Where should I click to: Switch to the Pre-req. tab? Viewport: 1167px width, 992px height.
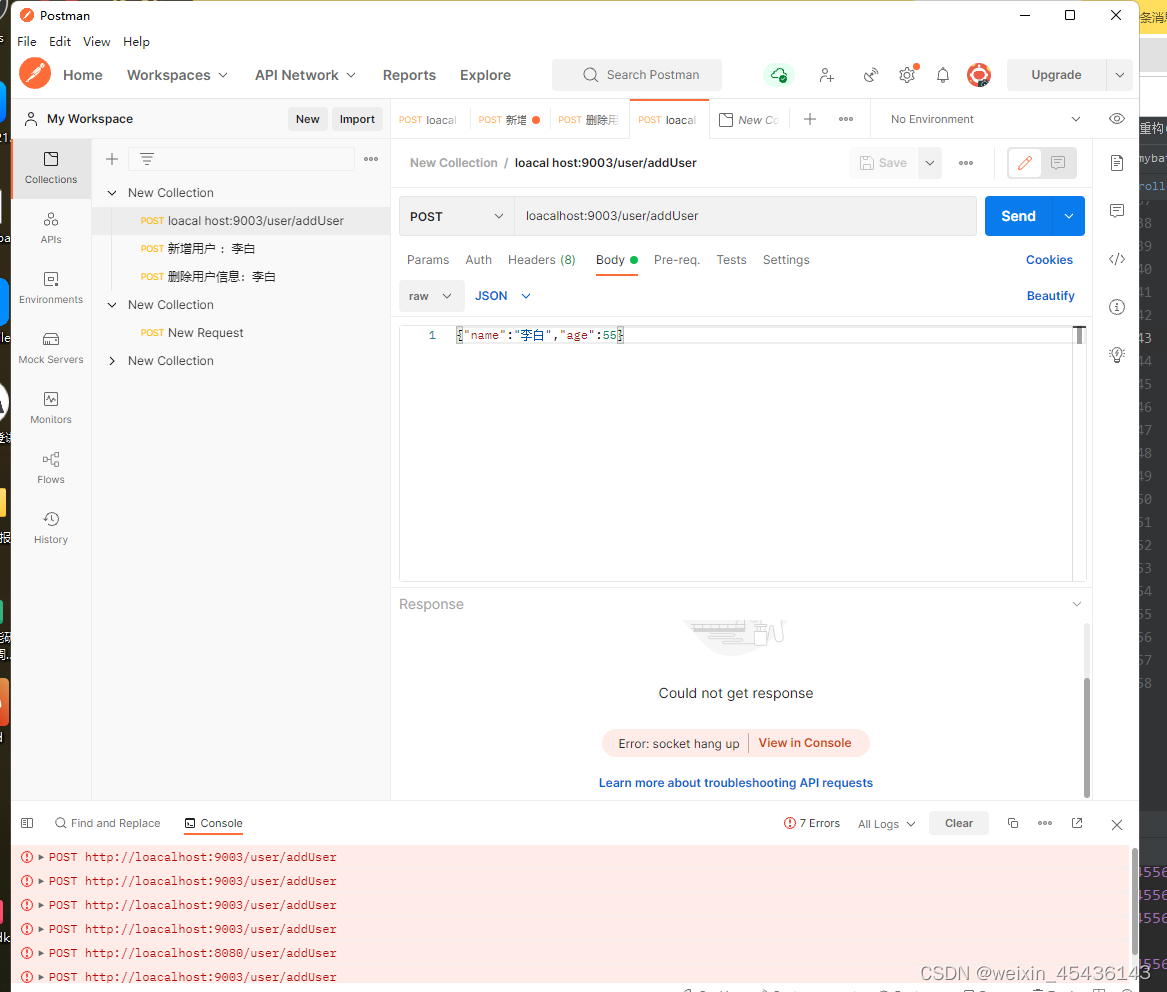click(x=677, y=260)
